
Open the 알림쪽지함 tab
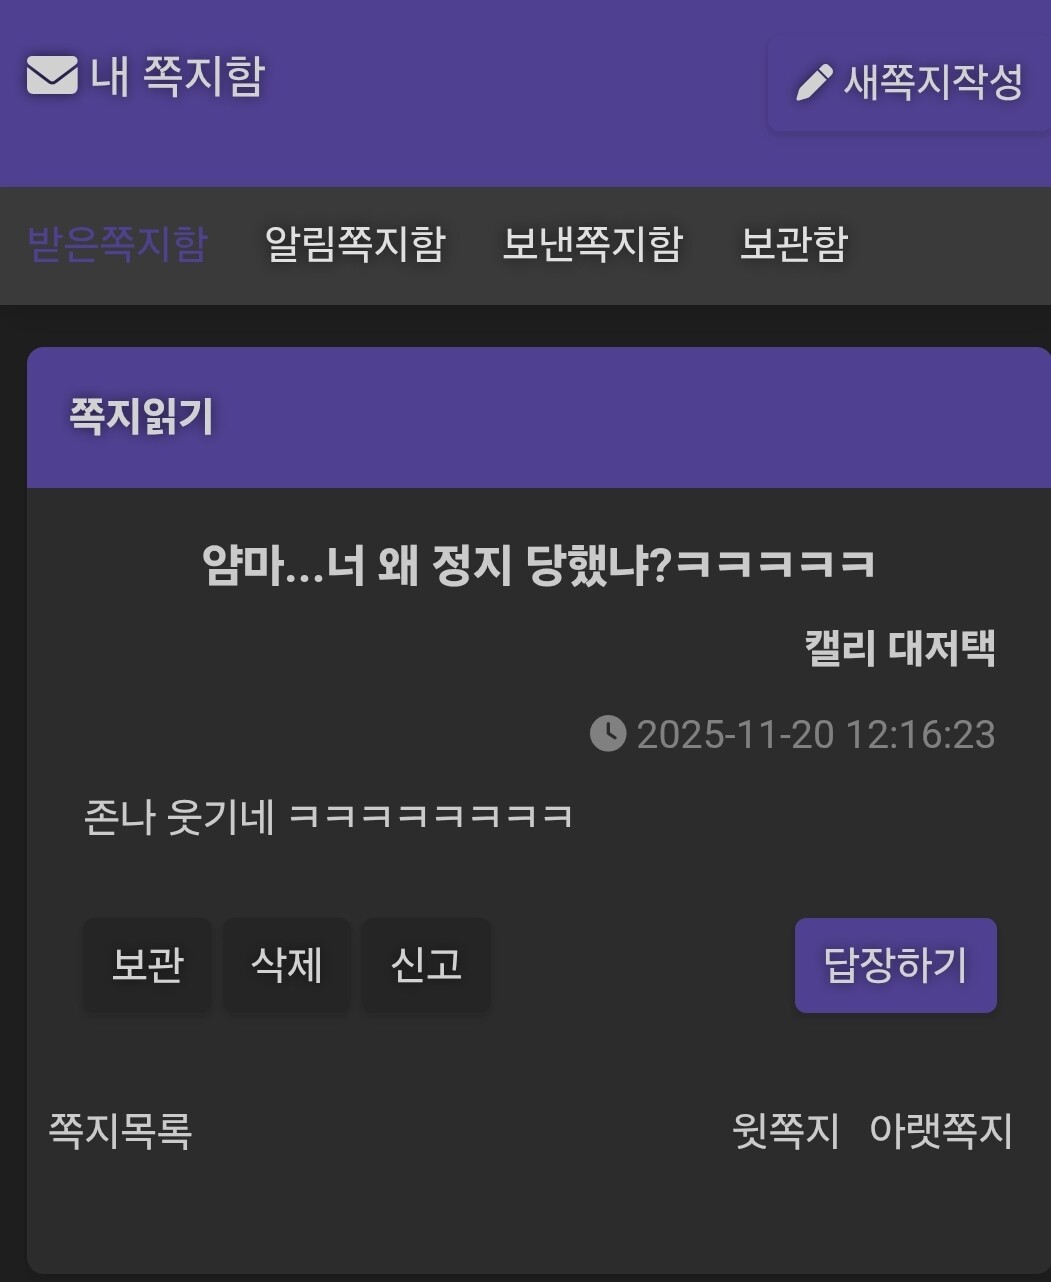[x=355, y=244]
